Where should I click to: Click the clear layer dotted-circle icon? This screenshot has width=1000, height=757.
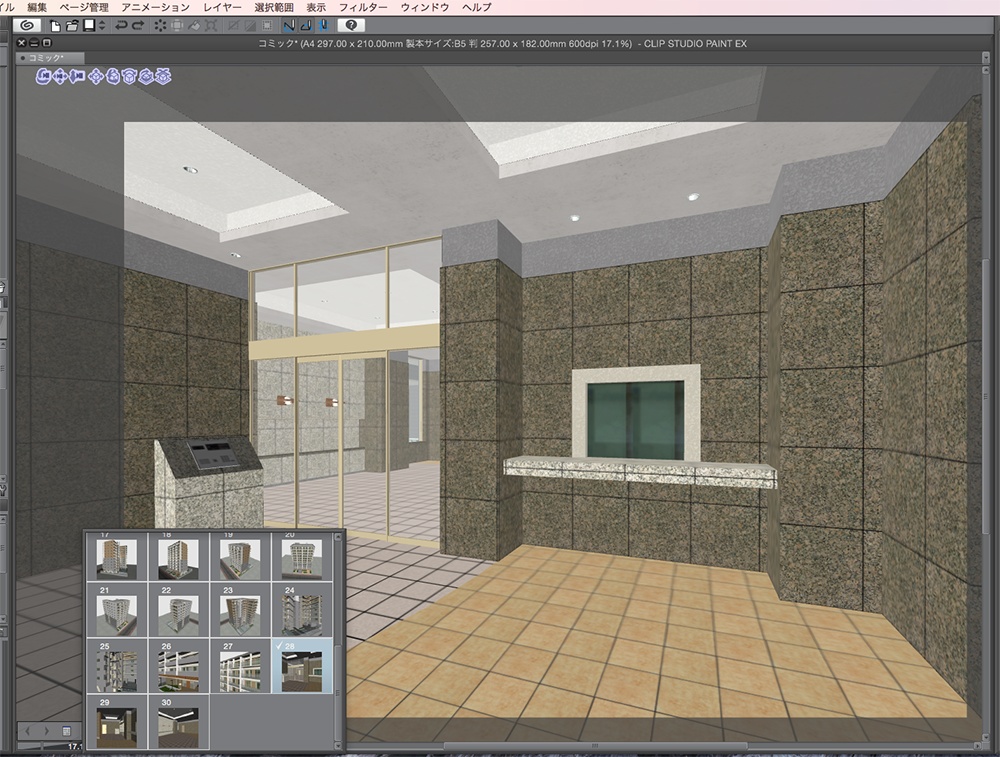(160, 26)
